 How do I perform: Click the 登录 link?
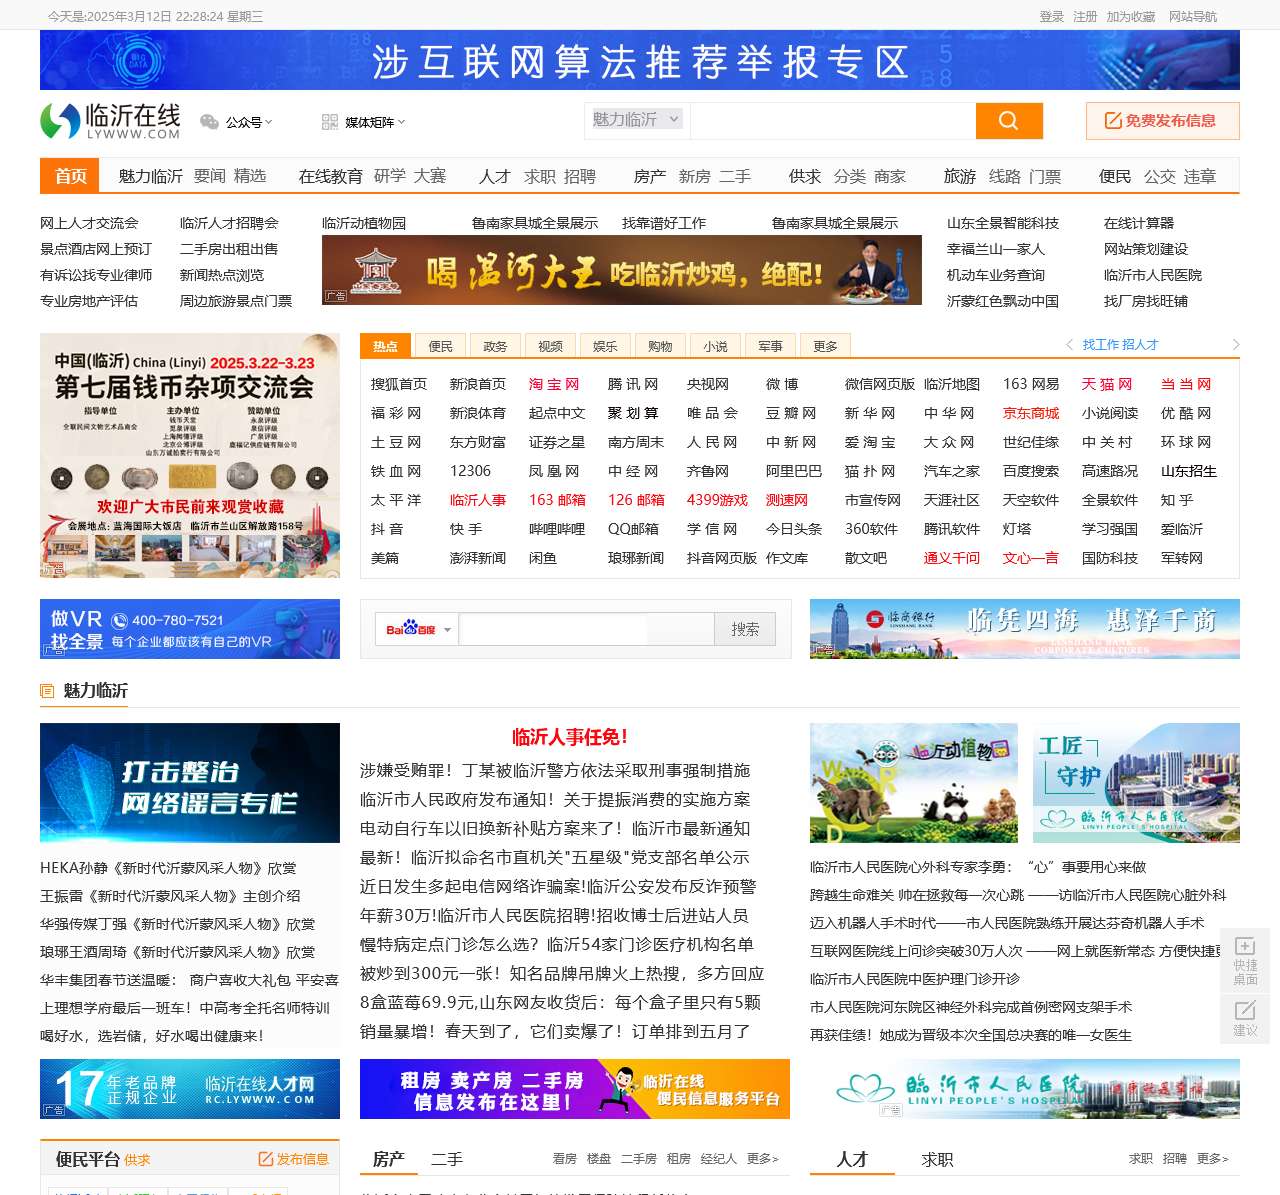pos(1052,17)
